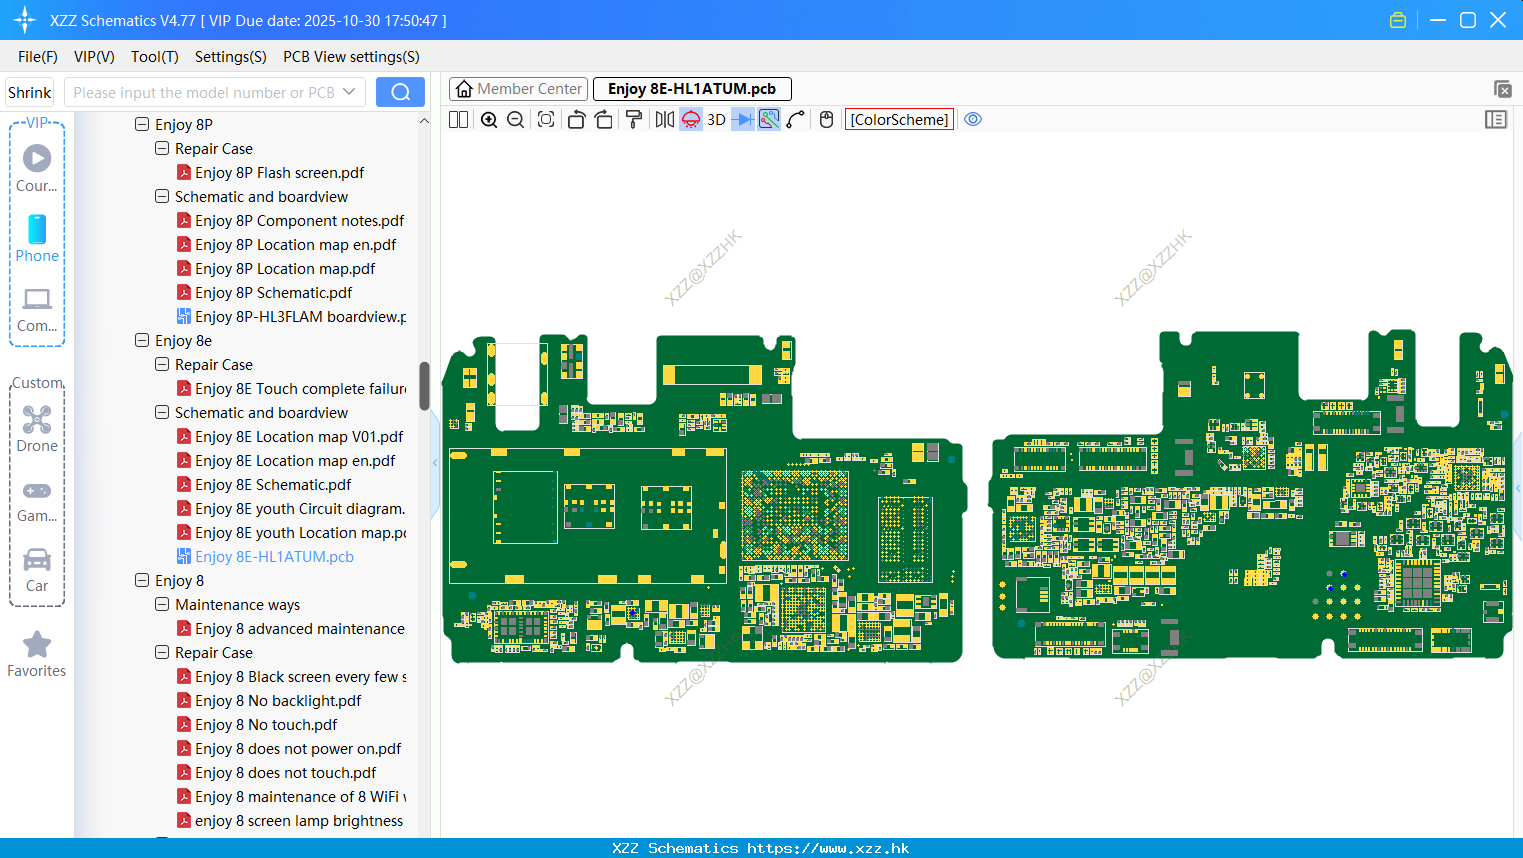The height and width of the screenshot is (858, 1523).
Task: Click the search magnifier button
Action: 400,92
